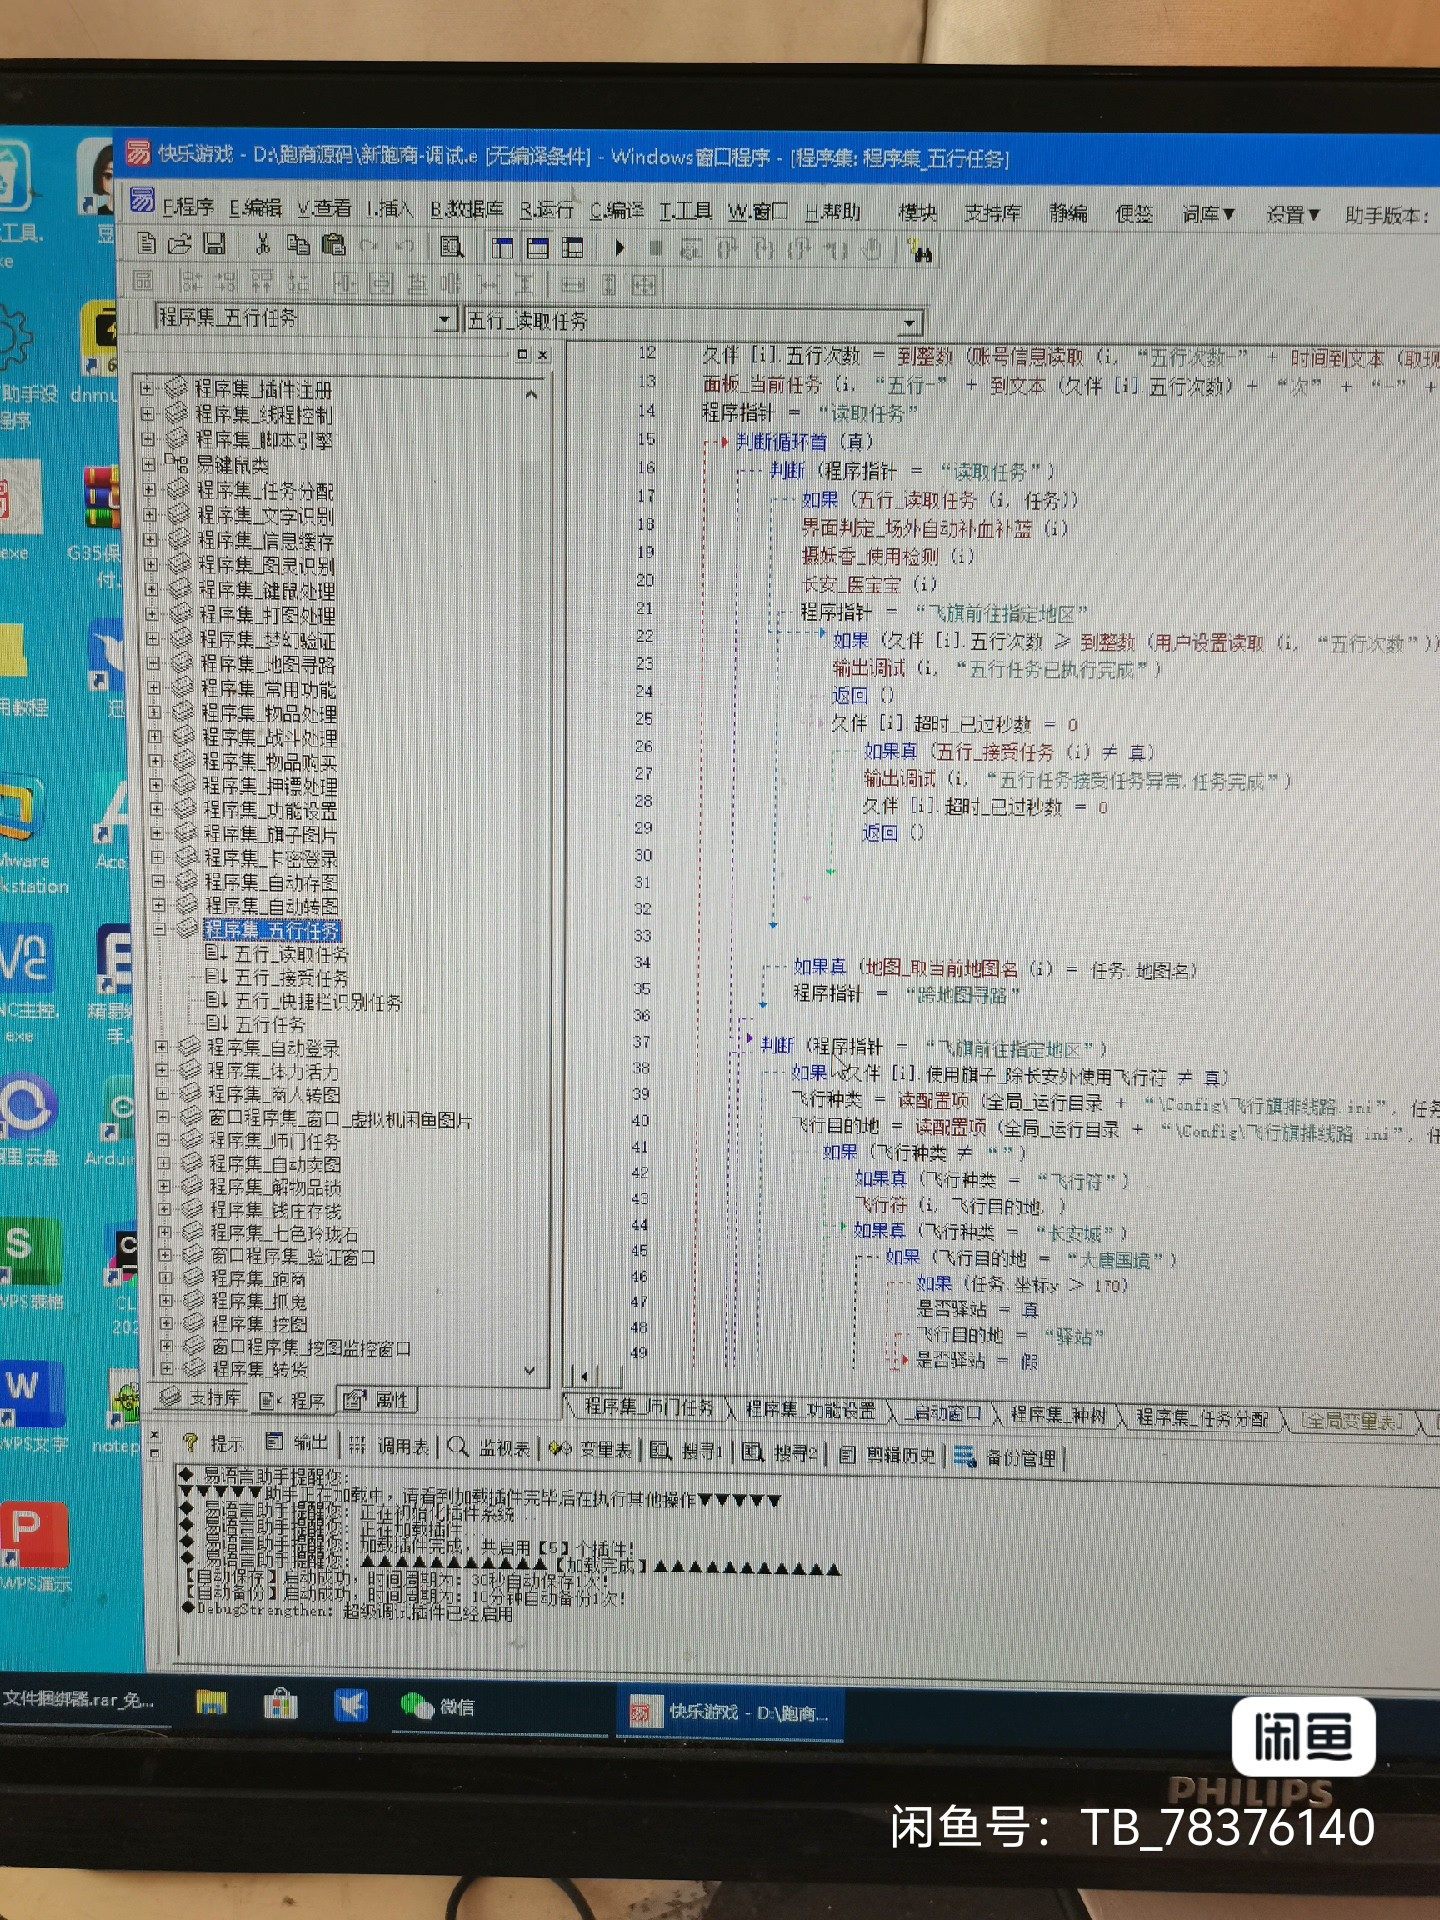The width and height of the screenshot is (1440, 1920).
Task: Open the B.数据库 menu
Action: tap(468, 208)
